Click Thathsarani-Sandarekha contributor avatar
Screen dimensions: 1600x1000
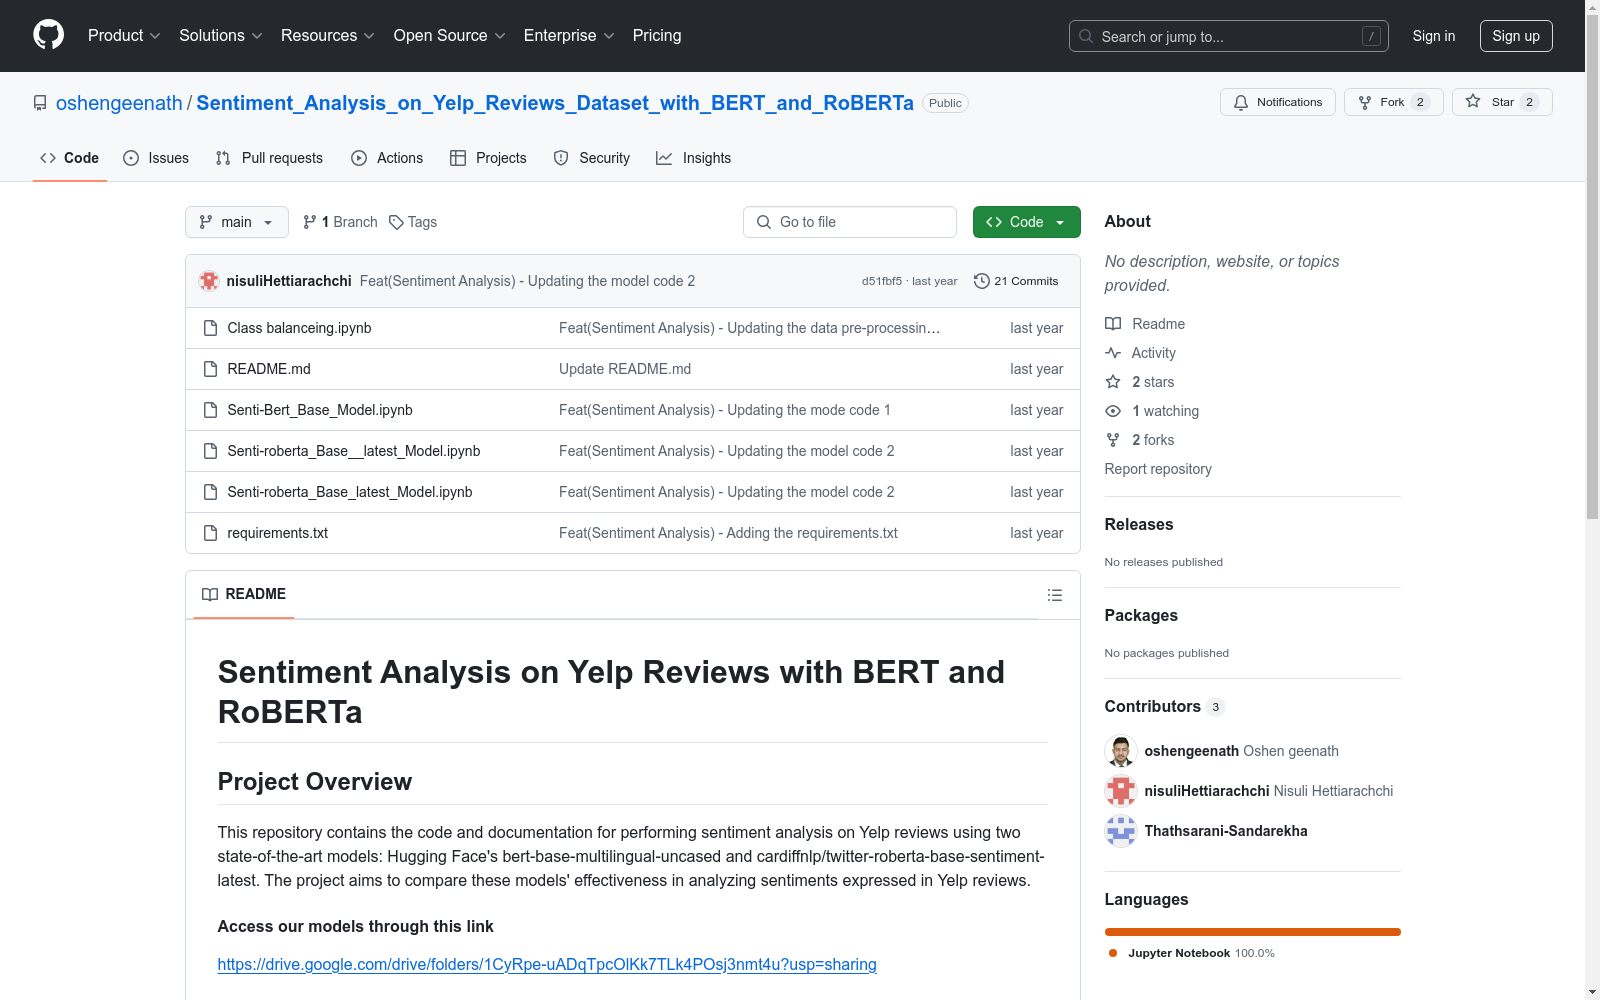coord(1121,831)
